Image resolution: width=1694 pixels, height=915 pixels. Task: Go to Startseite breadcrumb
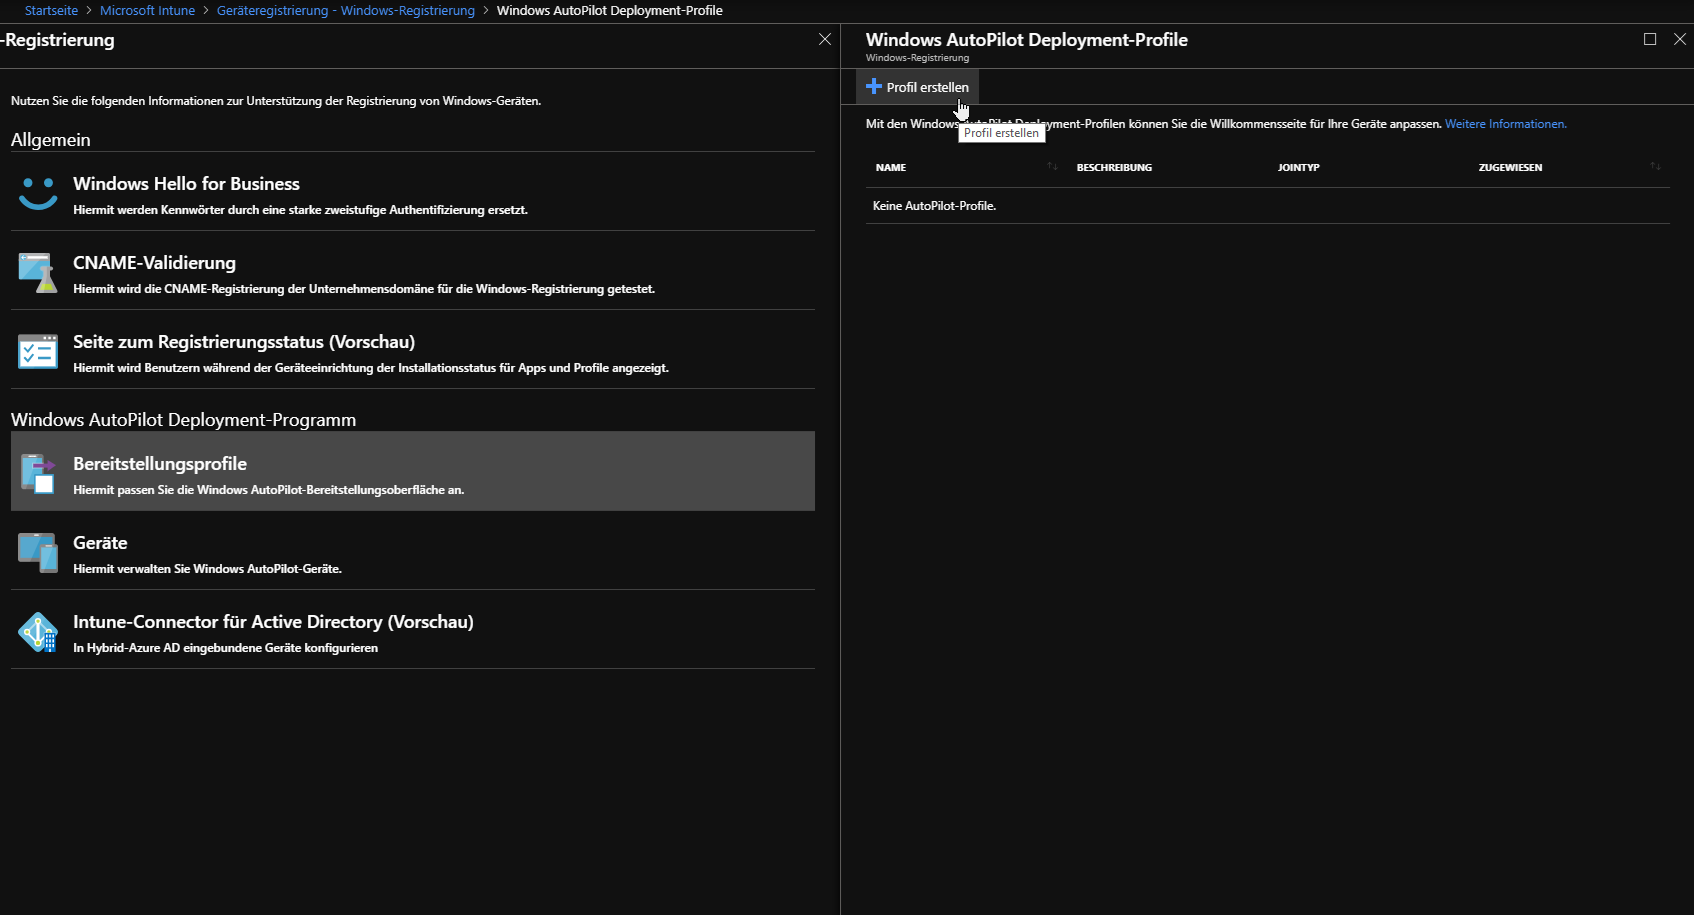coord(51,11)
